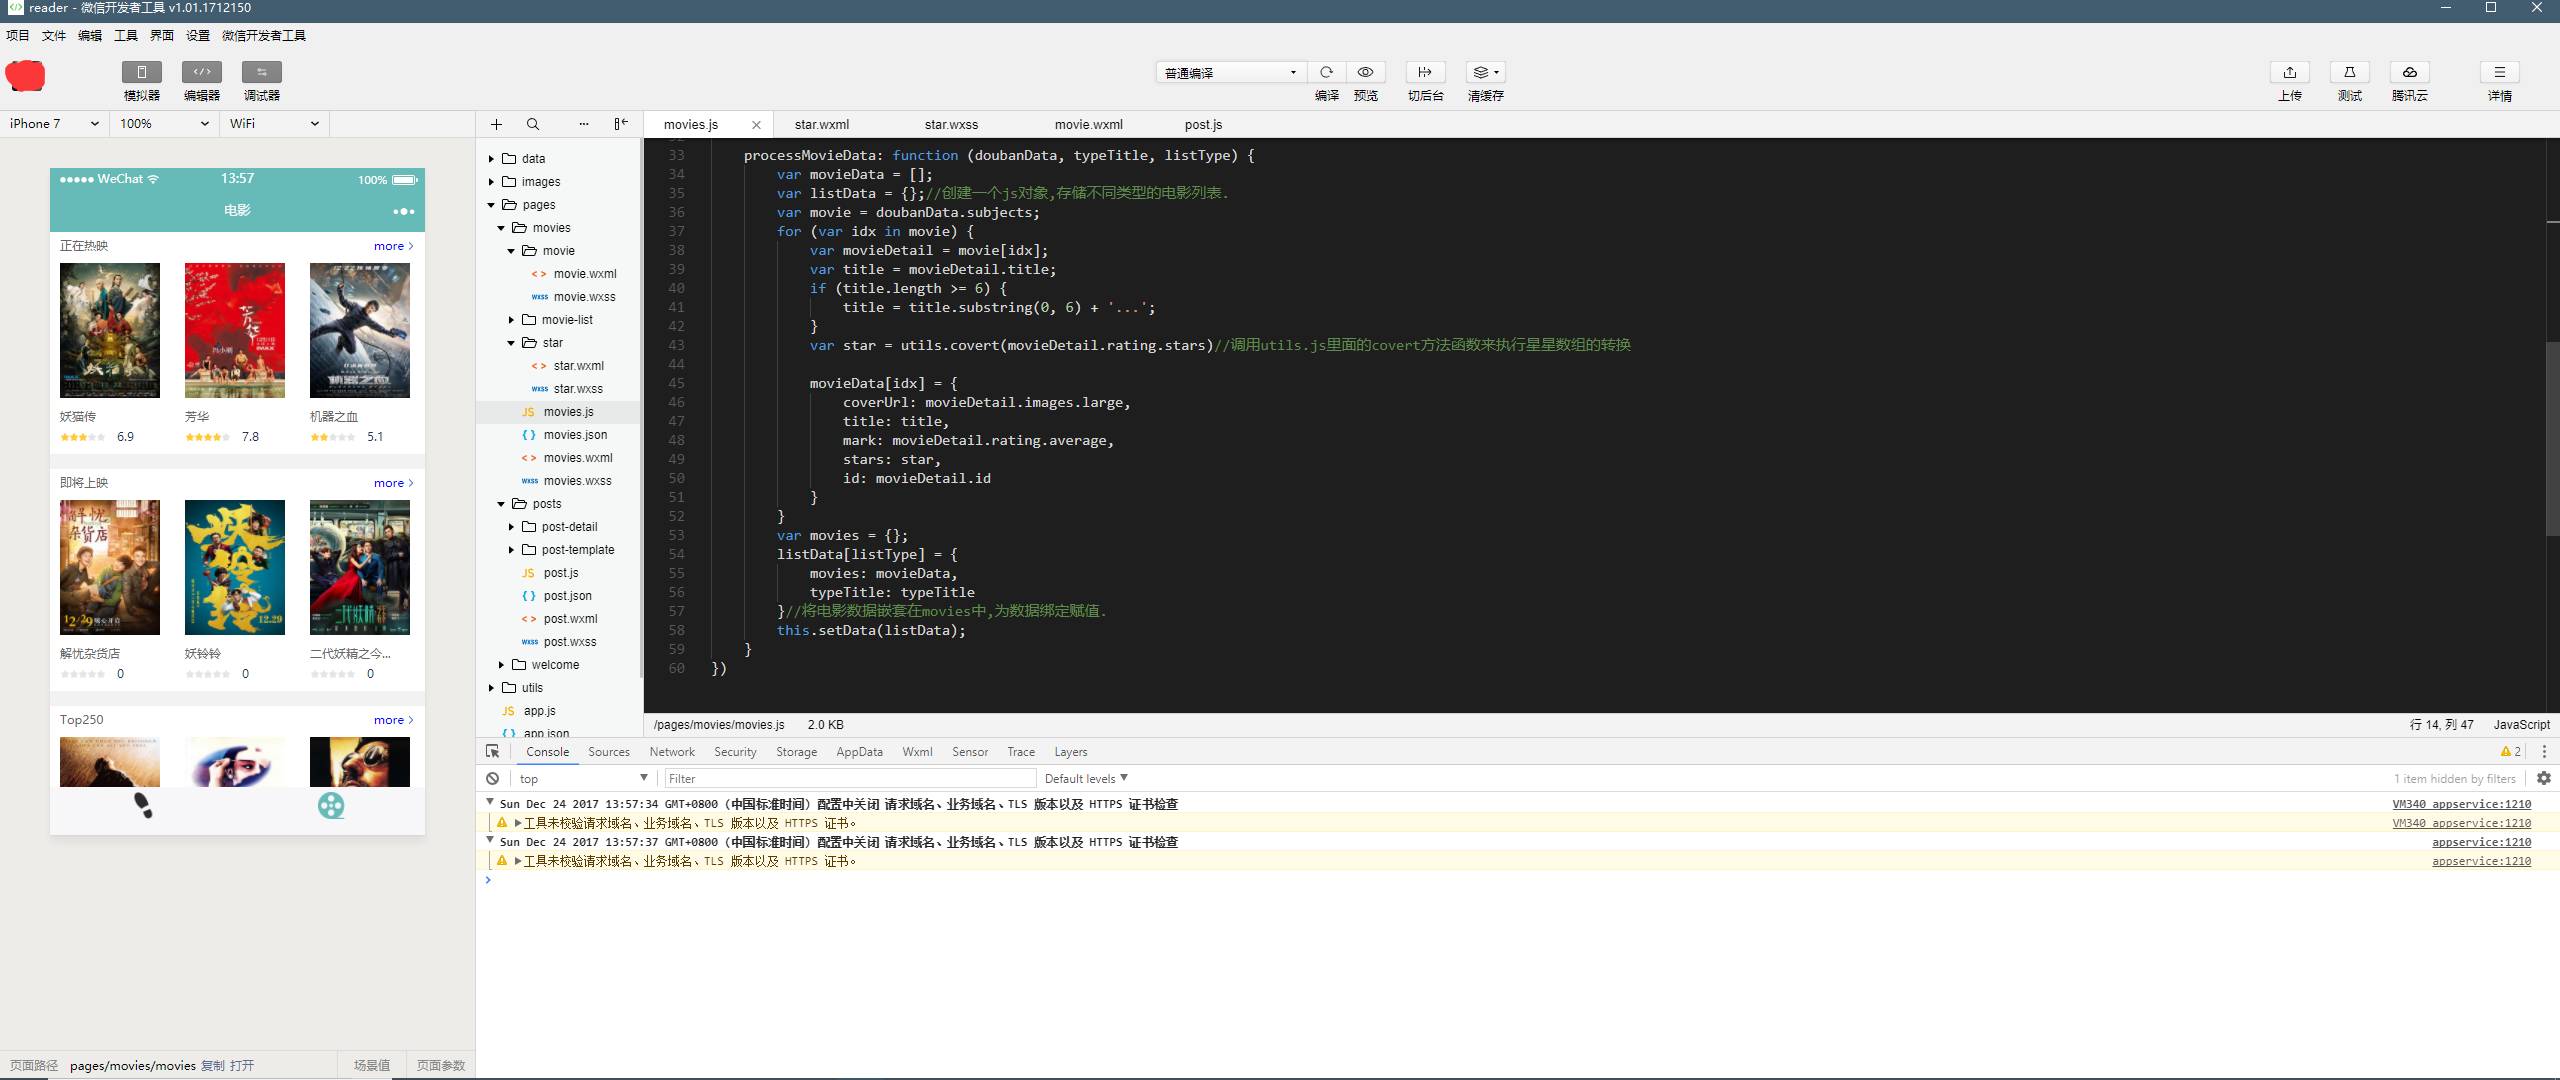Toggle the simulator panel button
Image resolution: width=2560 pixels, height=1080 pixels.
tap(142, 72)
